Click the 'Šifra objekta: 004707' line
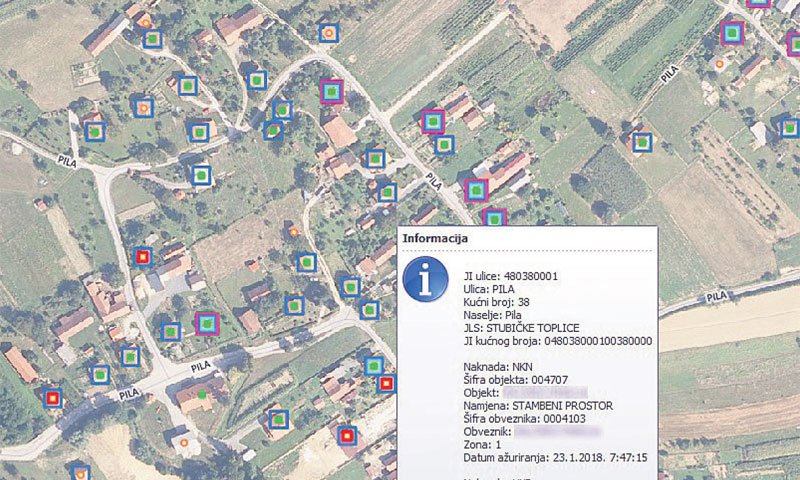Viewport: 800px width, 480px height. pos(515,380)
